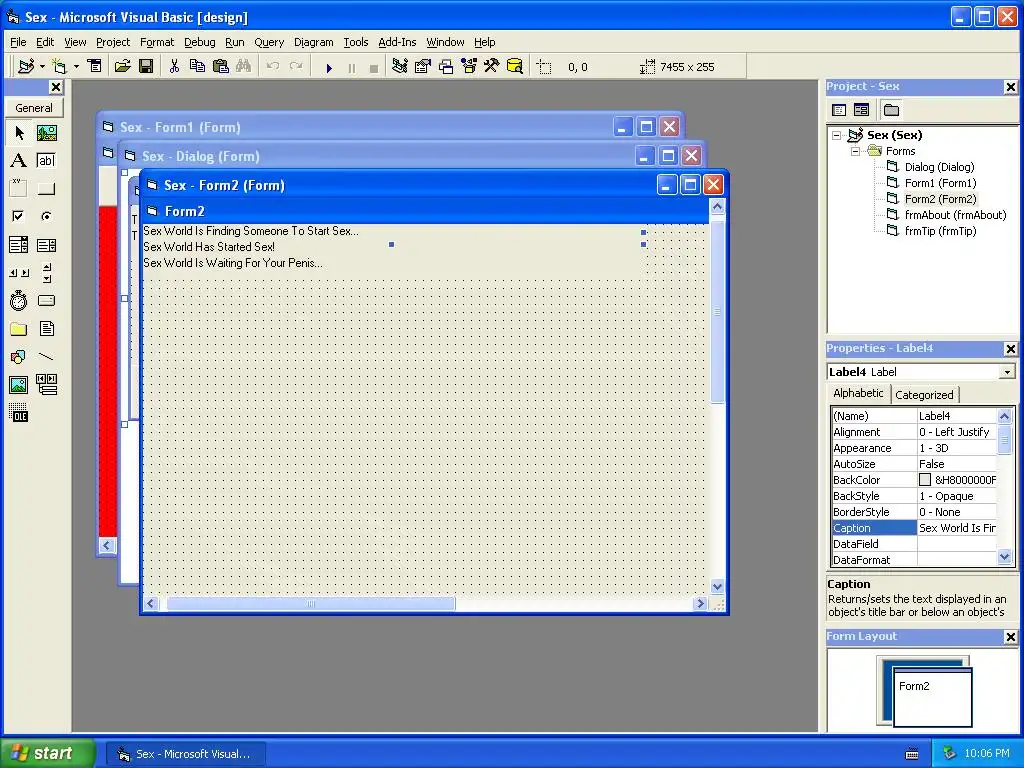This screenshot has height=768, width=1024.
Task: Select the Label control tool
Action: [x=19, y=161]
